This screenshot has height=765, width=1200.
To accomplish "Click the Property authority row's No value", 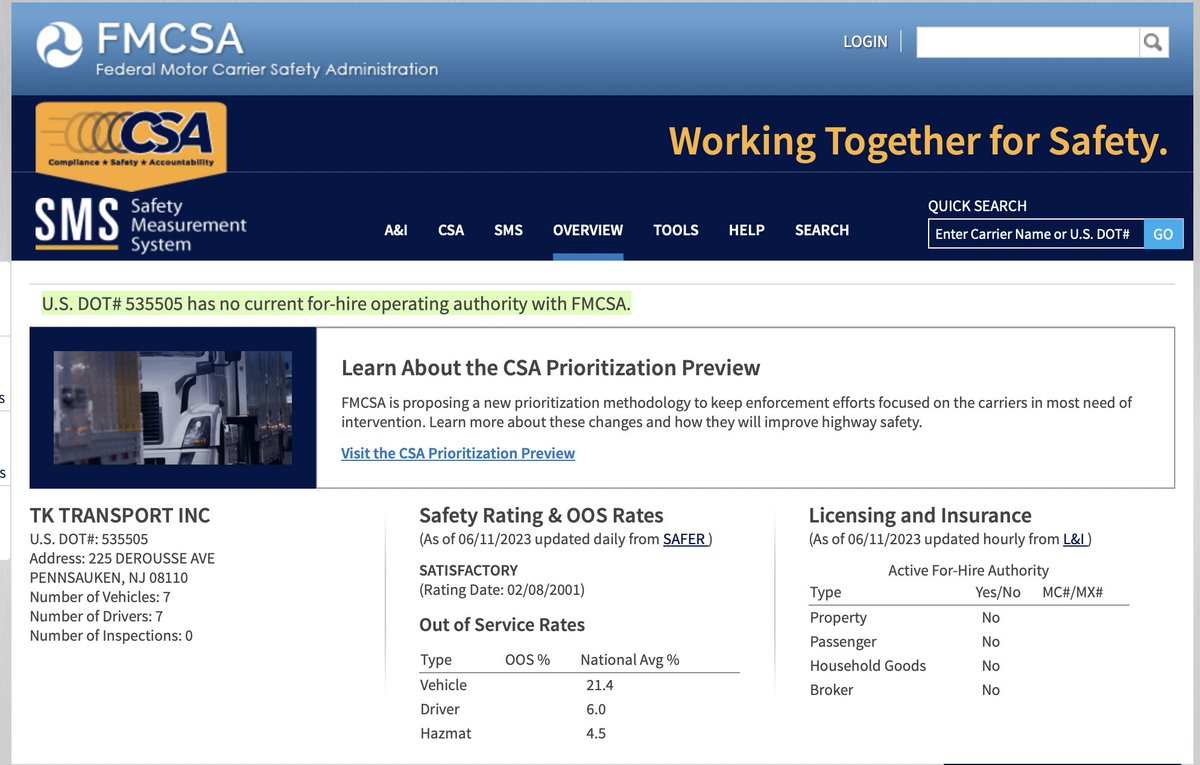I will tap(991, 618).
